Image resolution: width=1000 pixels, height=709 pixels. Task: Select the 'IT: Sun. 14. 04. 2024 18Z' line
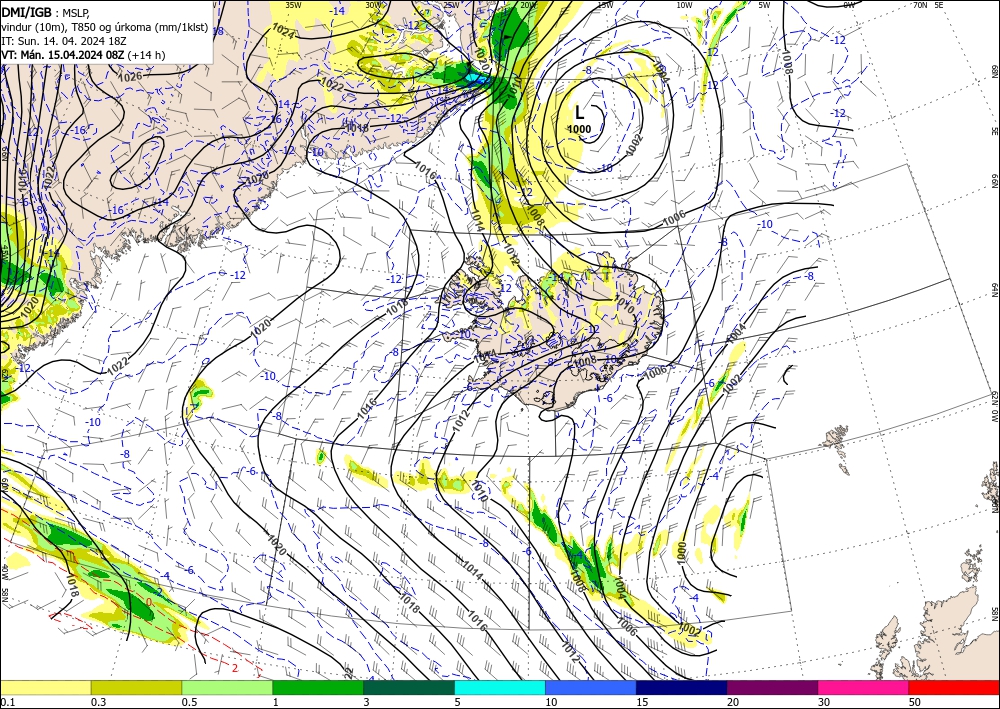point(64,41)
